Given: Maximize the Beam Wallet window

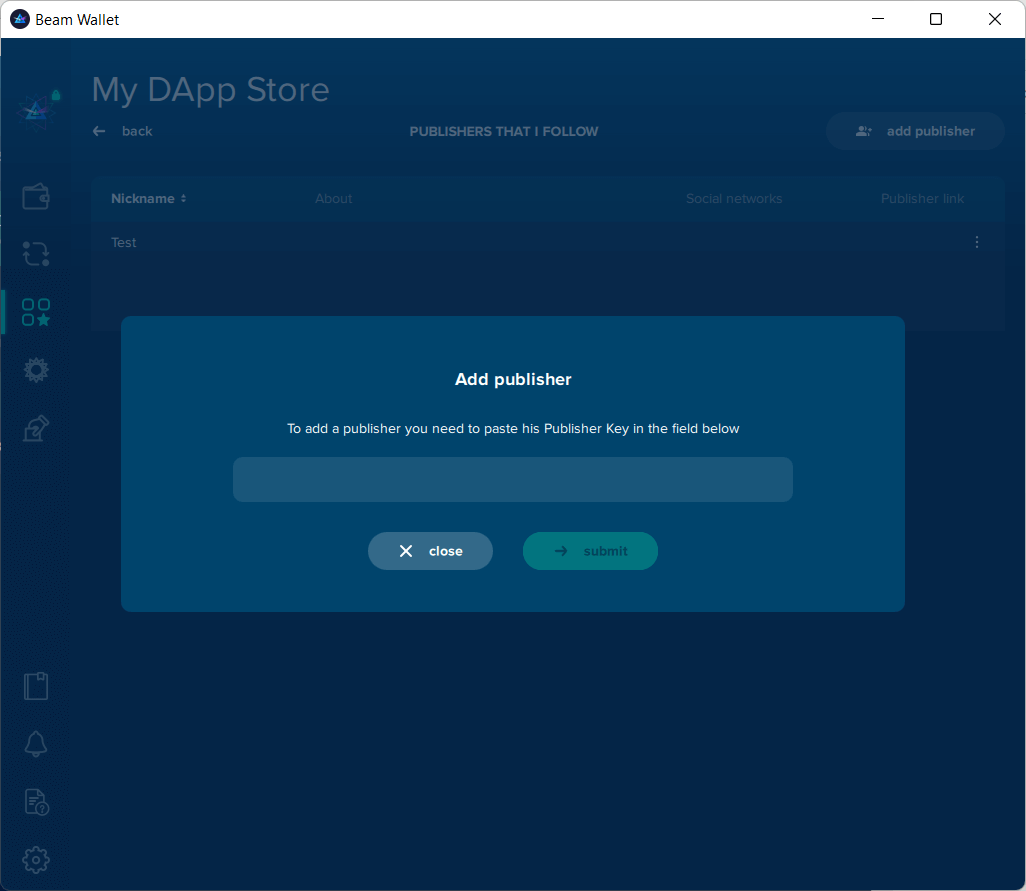Looking at the screenshot, I should 936,19.
